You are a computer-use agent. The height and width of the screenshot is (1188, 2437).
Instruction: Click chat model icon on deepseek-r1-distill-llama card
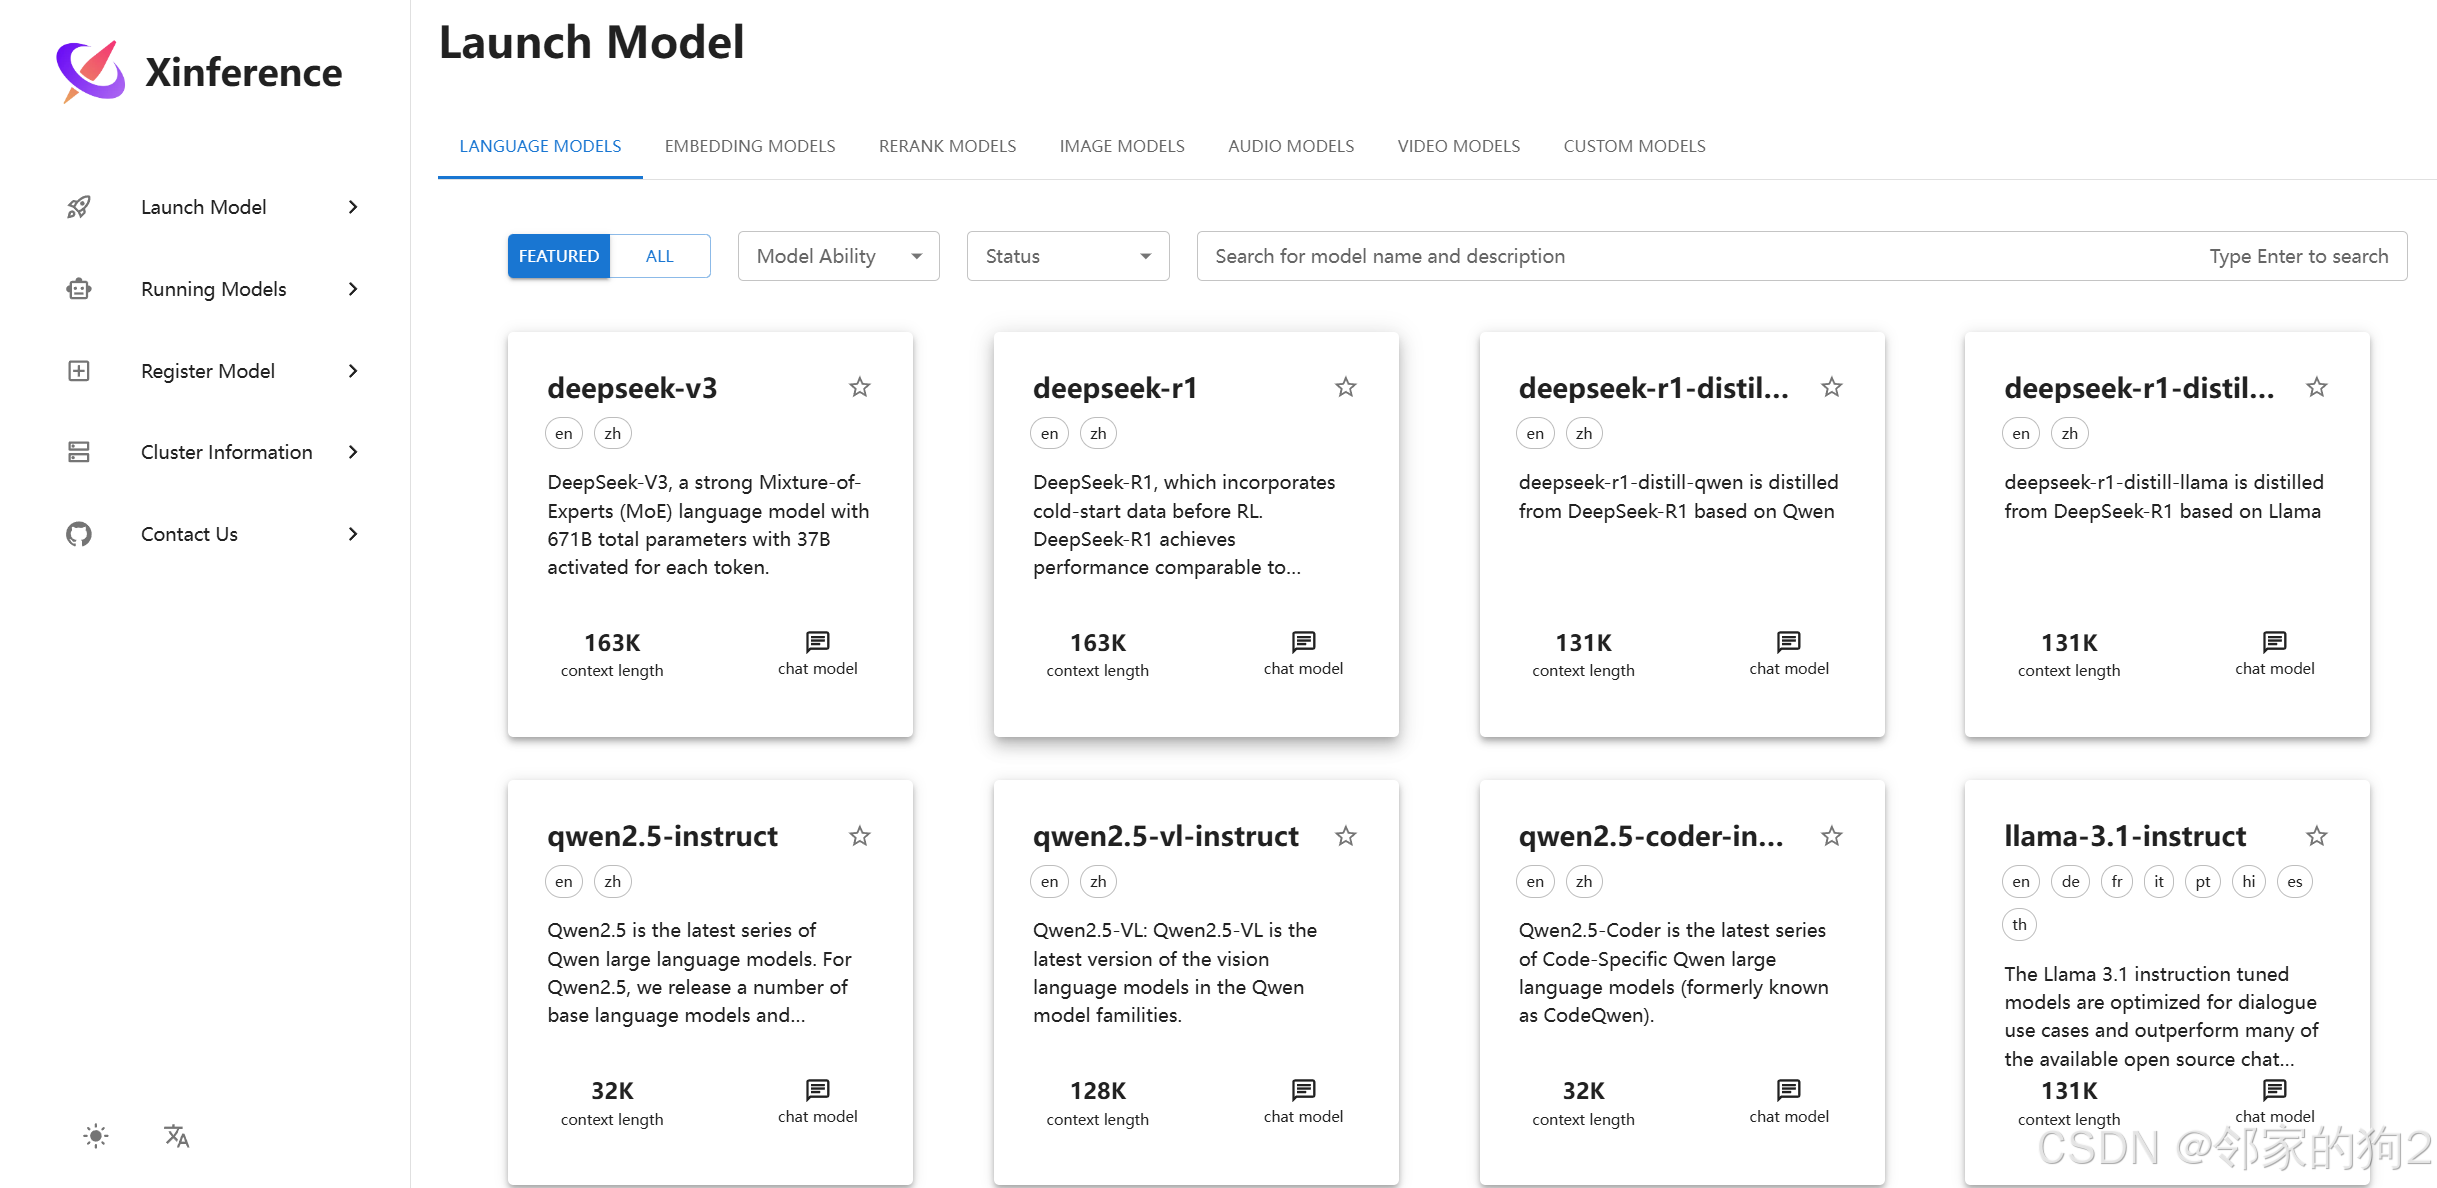2275,641
